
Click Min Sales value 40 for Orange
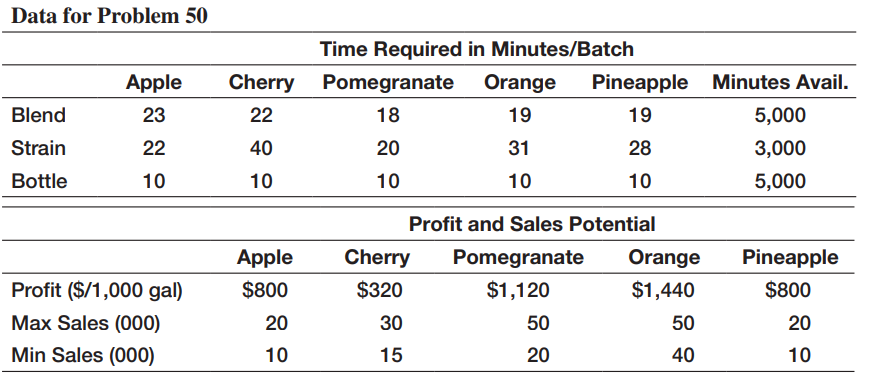click(682, 355)
